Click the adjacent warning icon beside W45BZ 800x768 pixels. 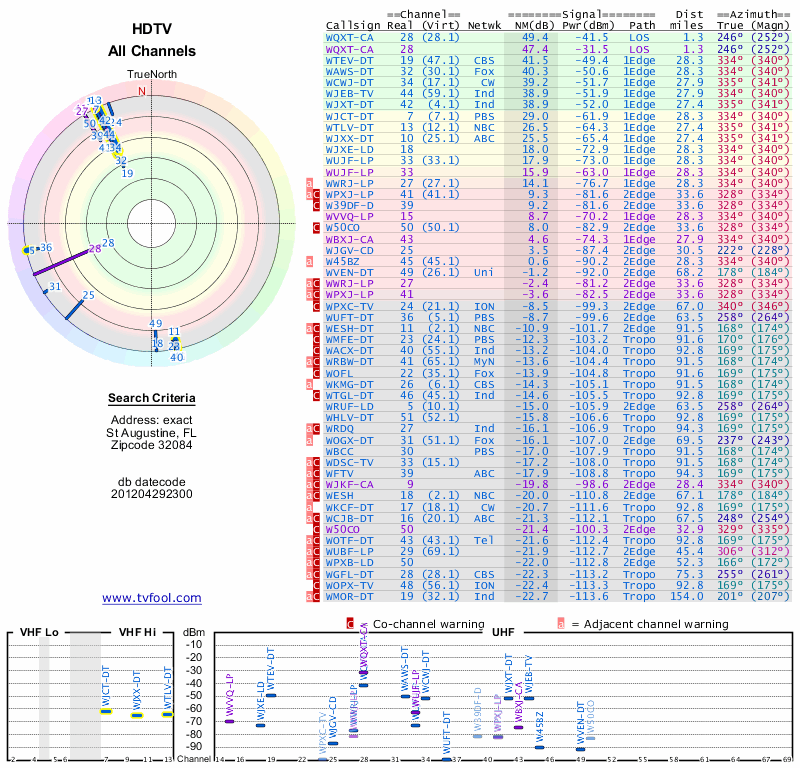point(309,261)
